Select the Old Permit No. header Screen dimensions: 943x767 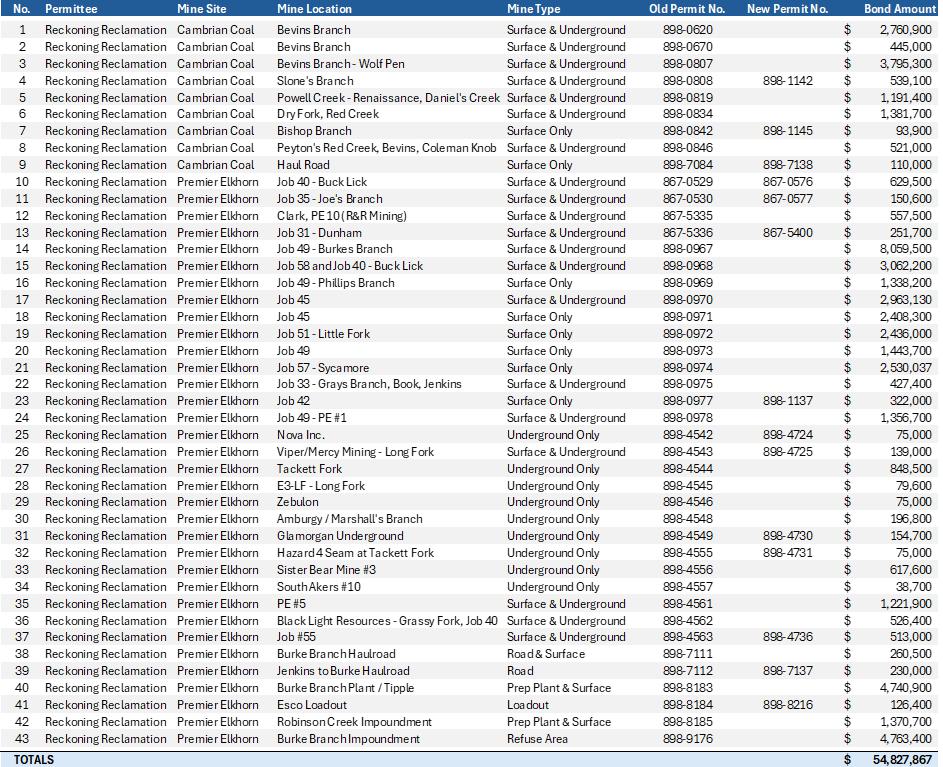[687, 9]
